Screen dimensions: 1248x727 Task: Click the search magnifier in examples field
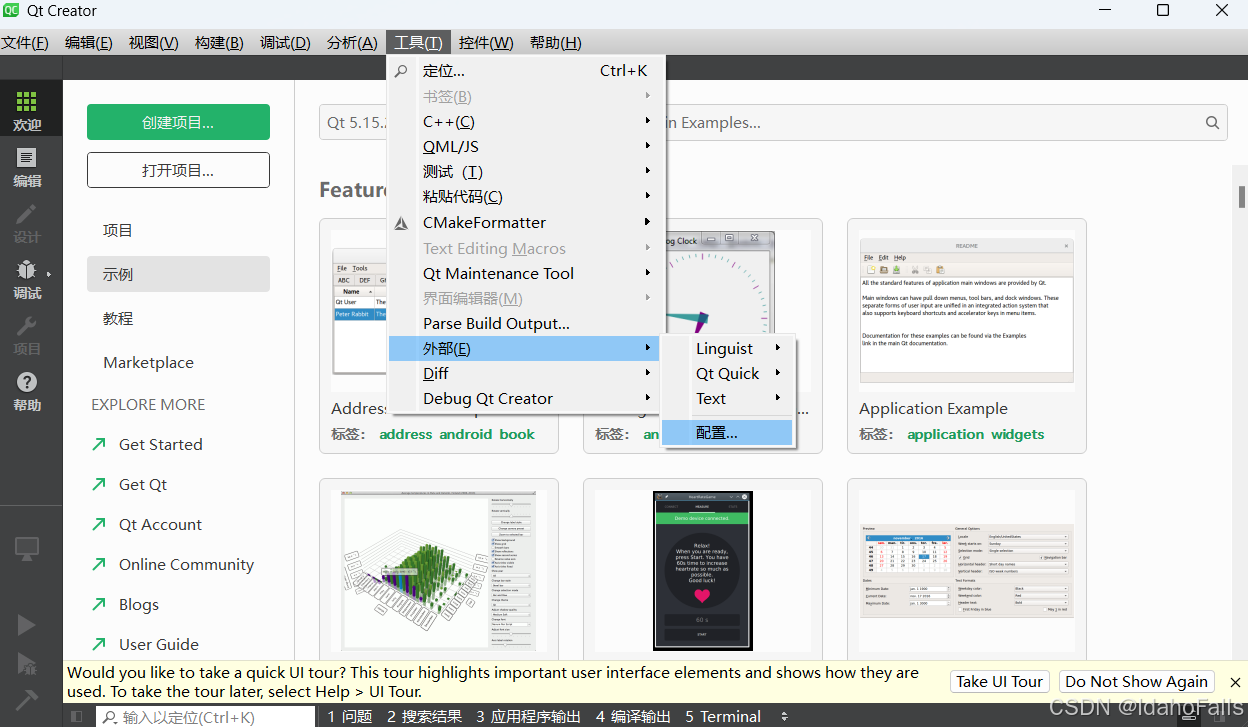tap(1212, 123)
